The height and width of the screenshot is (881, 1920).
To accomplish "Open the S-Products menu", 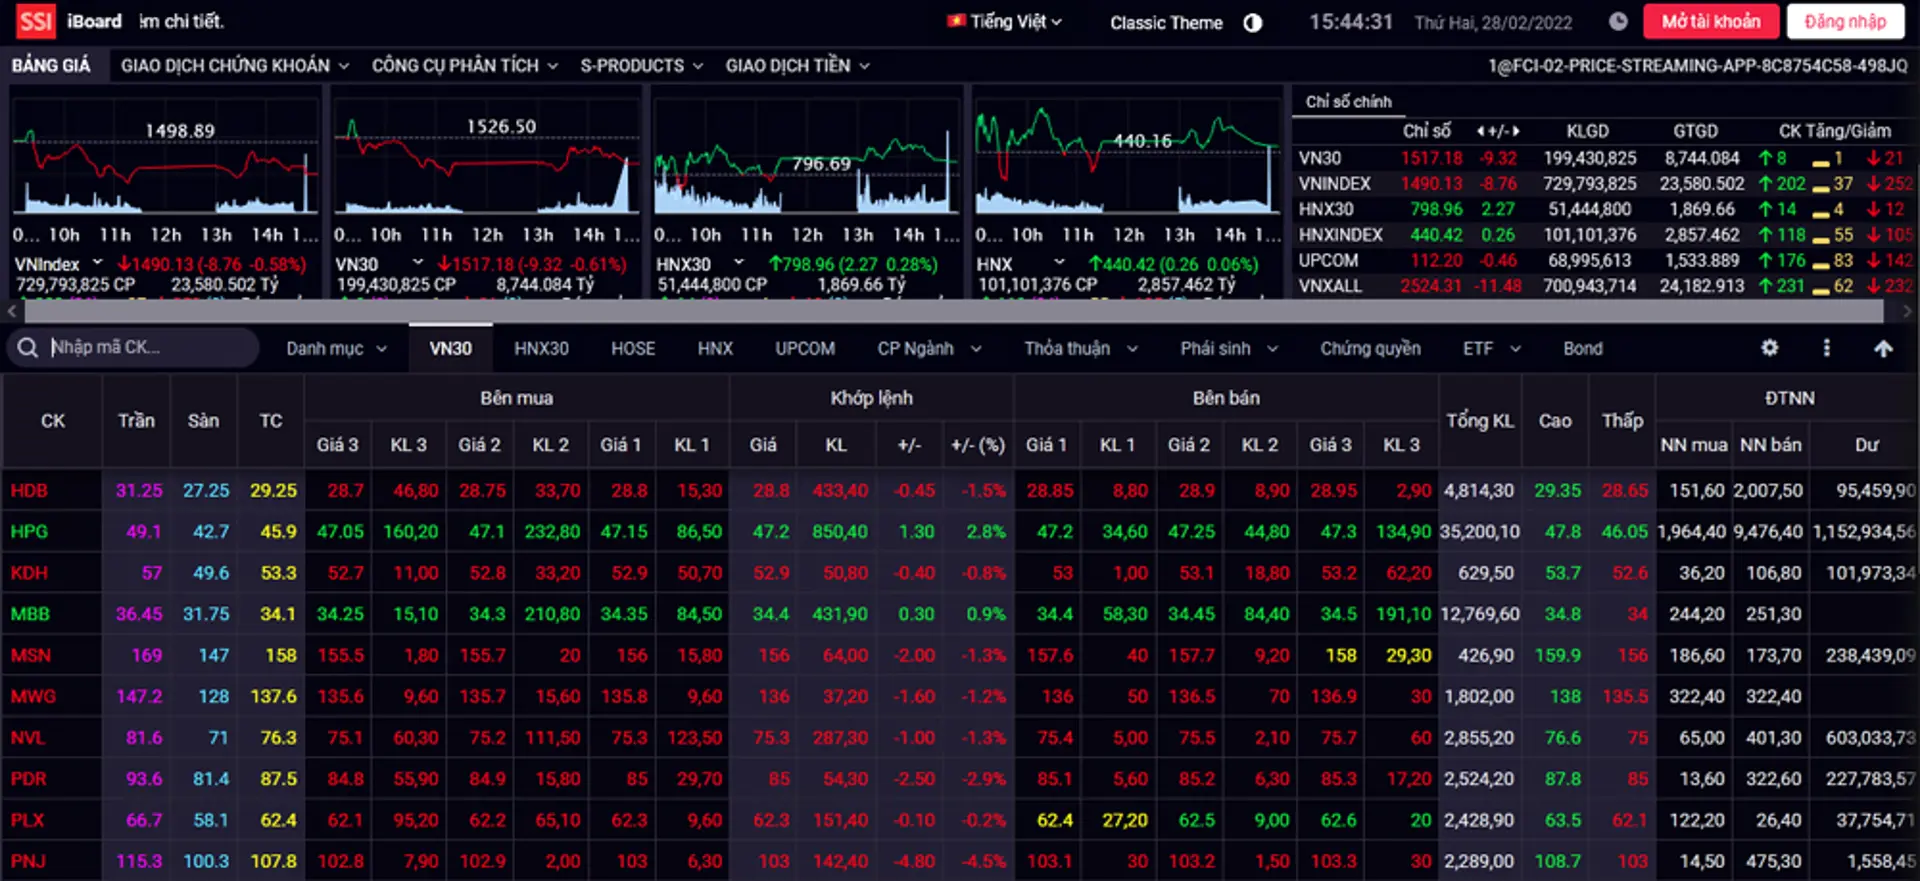I will (x=641, y=66).
